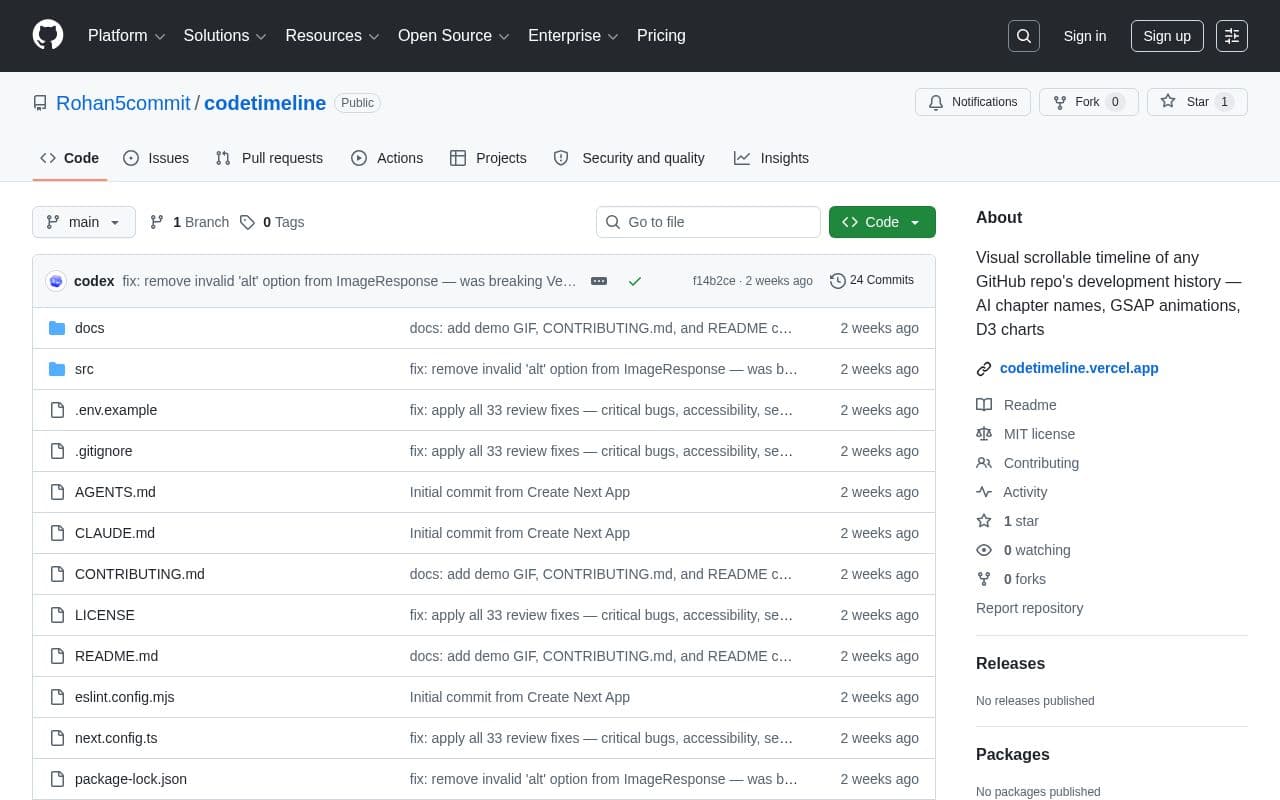1280x800 pixels.
Task: Open the CONTRIBUTING.md file
Action: click(140, 574)
